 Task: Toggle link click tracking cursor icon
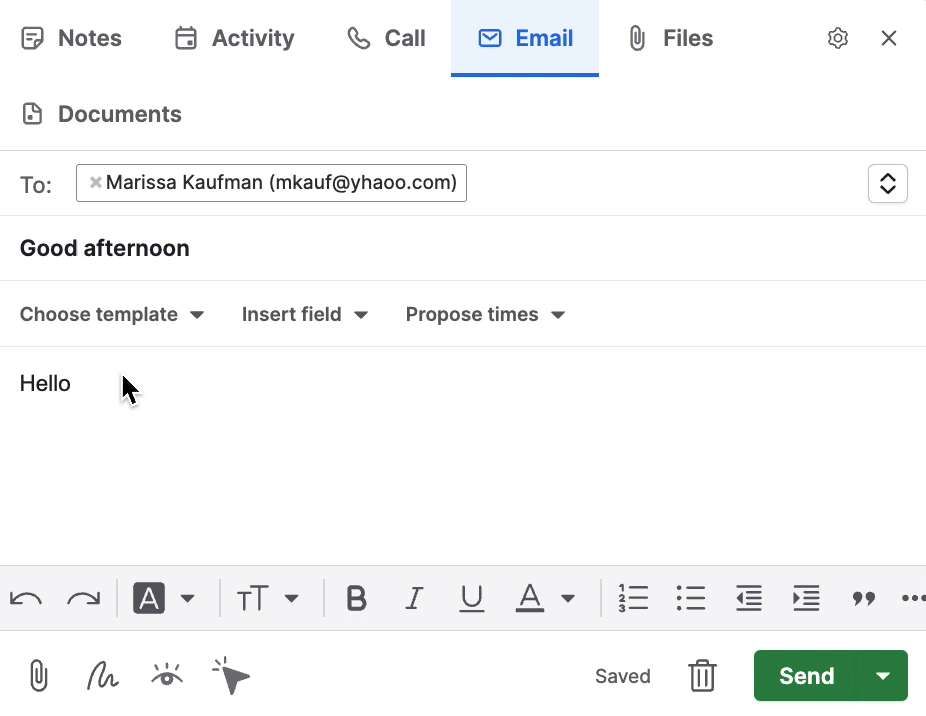(231, 677)
